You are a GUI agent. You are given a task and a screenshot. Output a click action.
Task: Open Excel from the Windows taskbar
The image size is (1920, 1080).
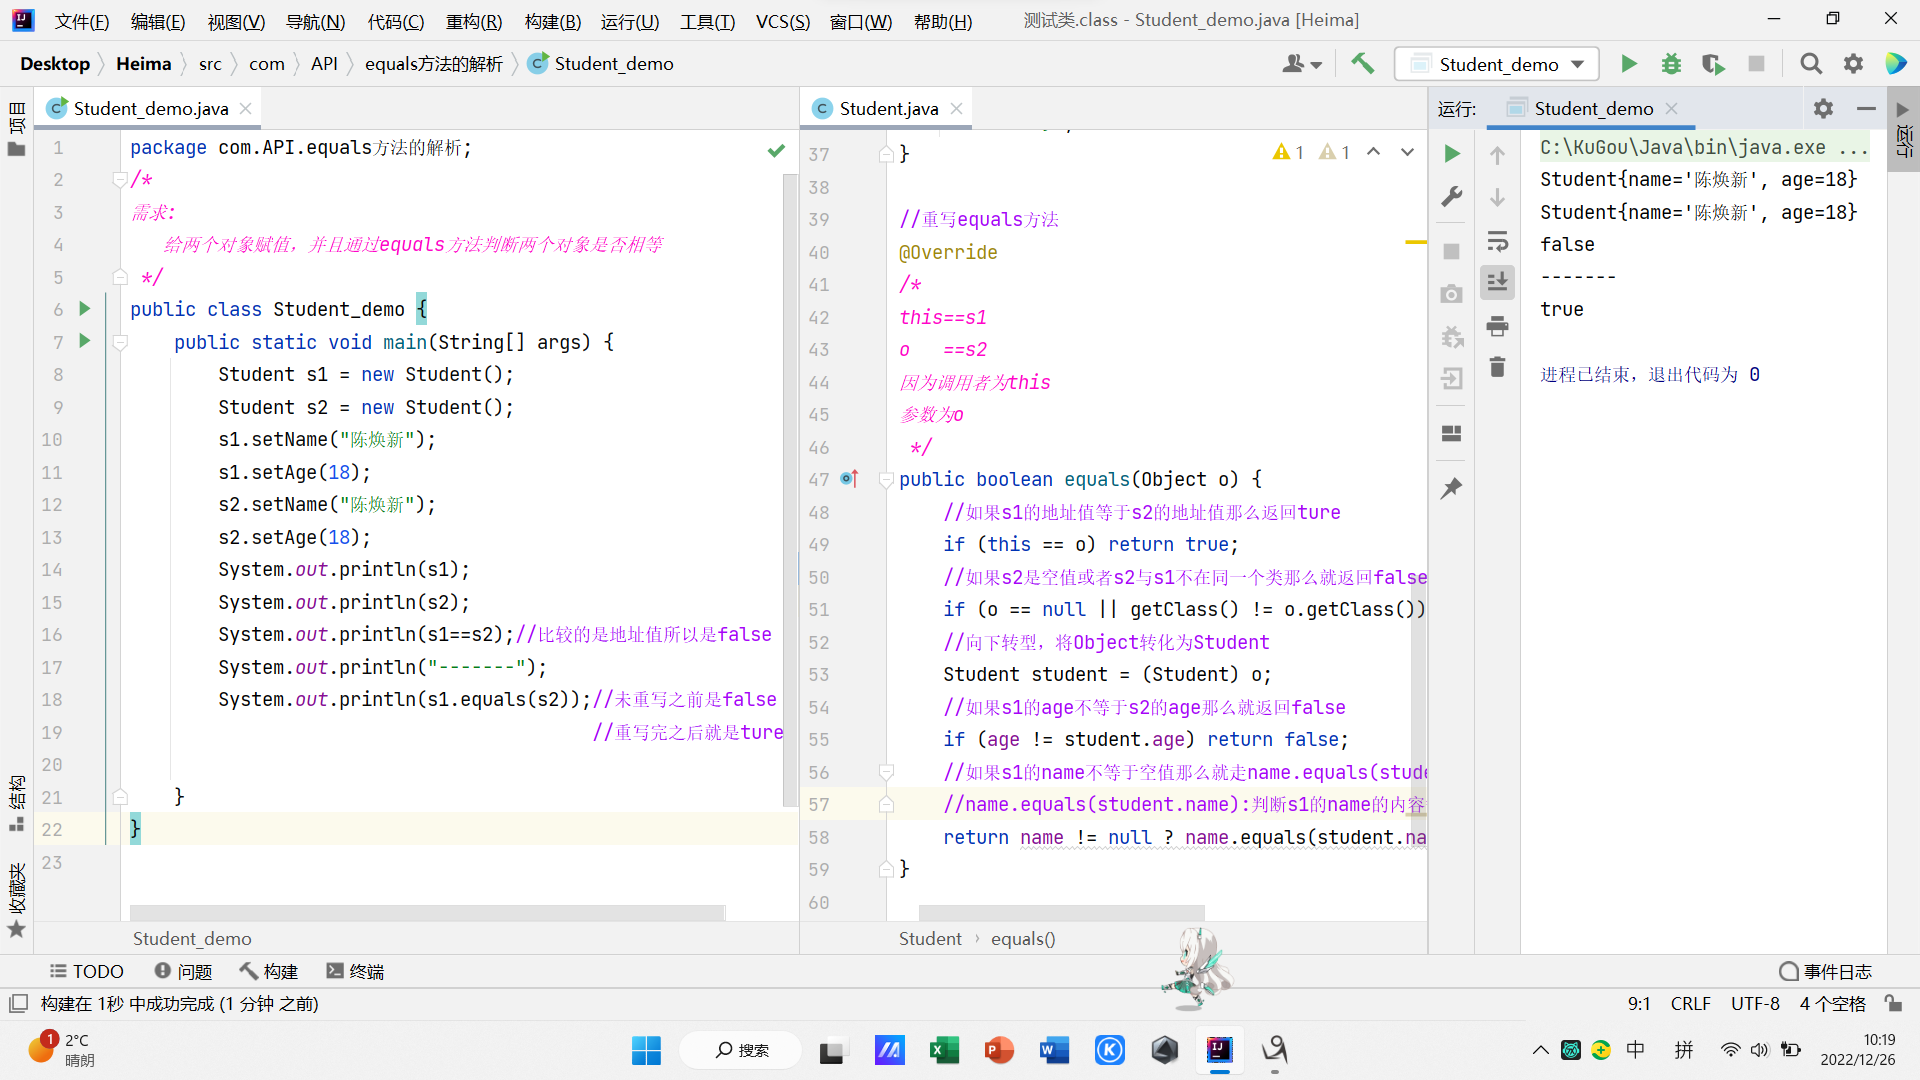(944, 1050)
